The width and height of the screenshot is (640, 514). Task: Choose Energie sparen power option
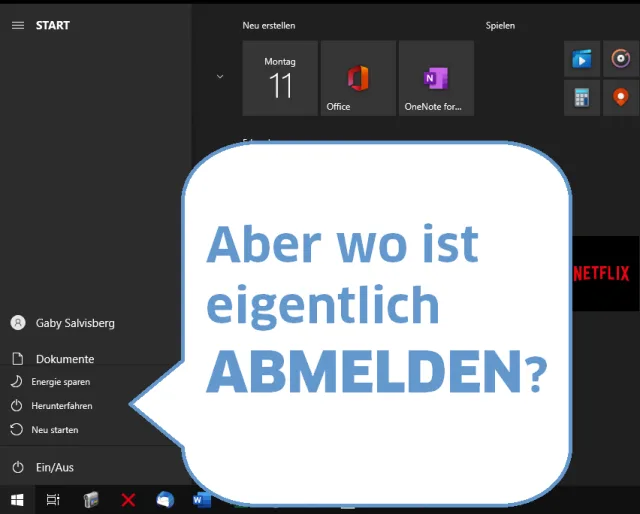click(60, 382)
